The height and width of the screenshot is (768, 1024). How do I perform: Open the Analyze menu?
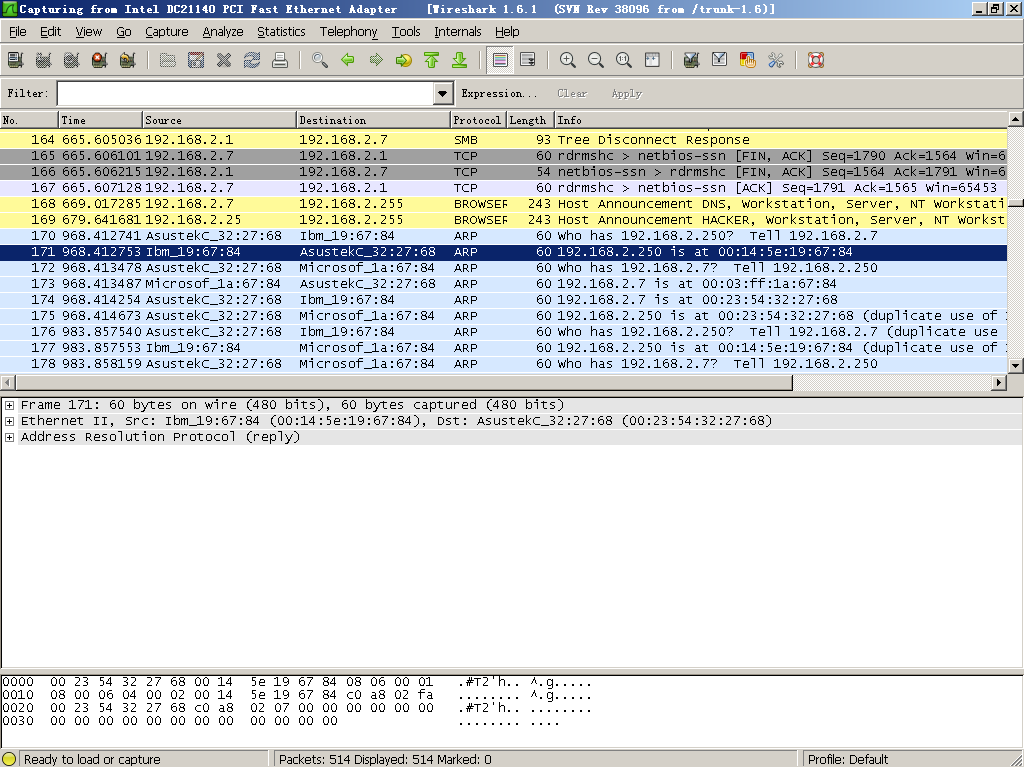(223, 31)
